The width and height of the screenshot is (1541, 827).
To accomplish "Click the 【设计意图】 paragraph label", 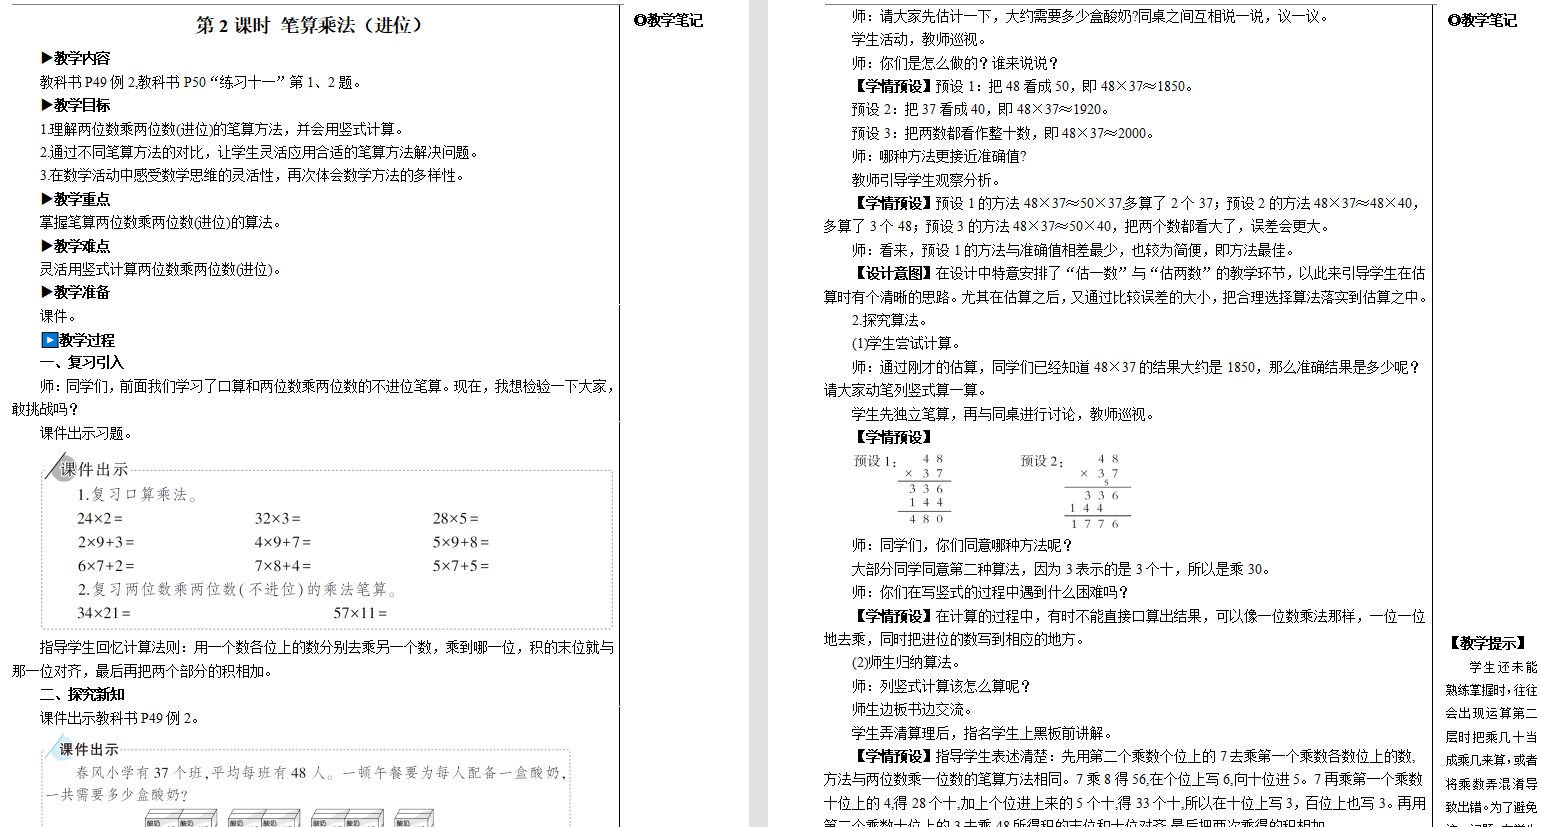I will coord(891,273).
